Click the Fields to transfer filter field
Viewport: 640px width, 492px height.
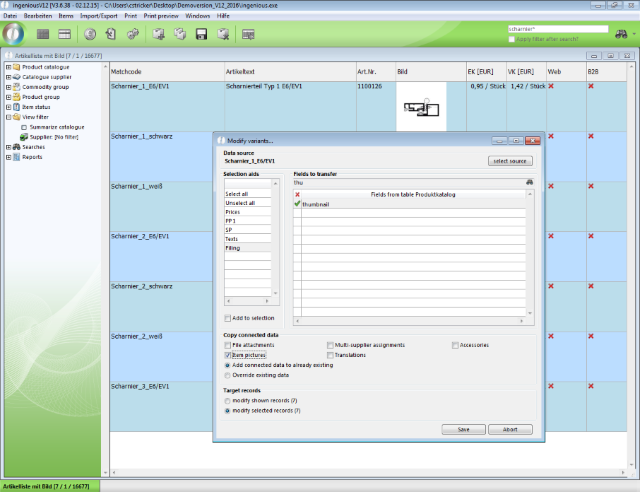click(x=408, y=183)
